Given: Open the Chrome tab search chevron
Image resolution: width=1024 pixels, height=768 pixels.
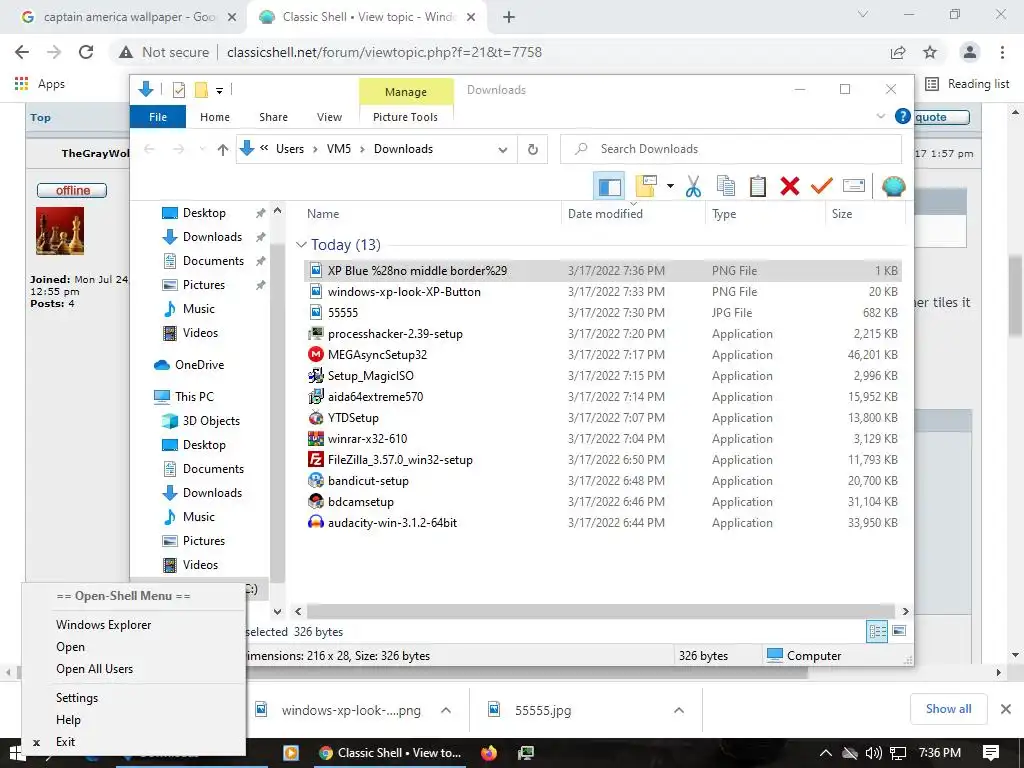Looking at the screenshot, I should click(x=863, y=14).
